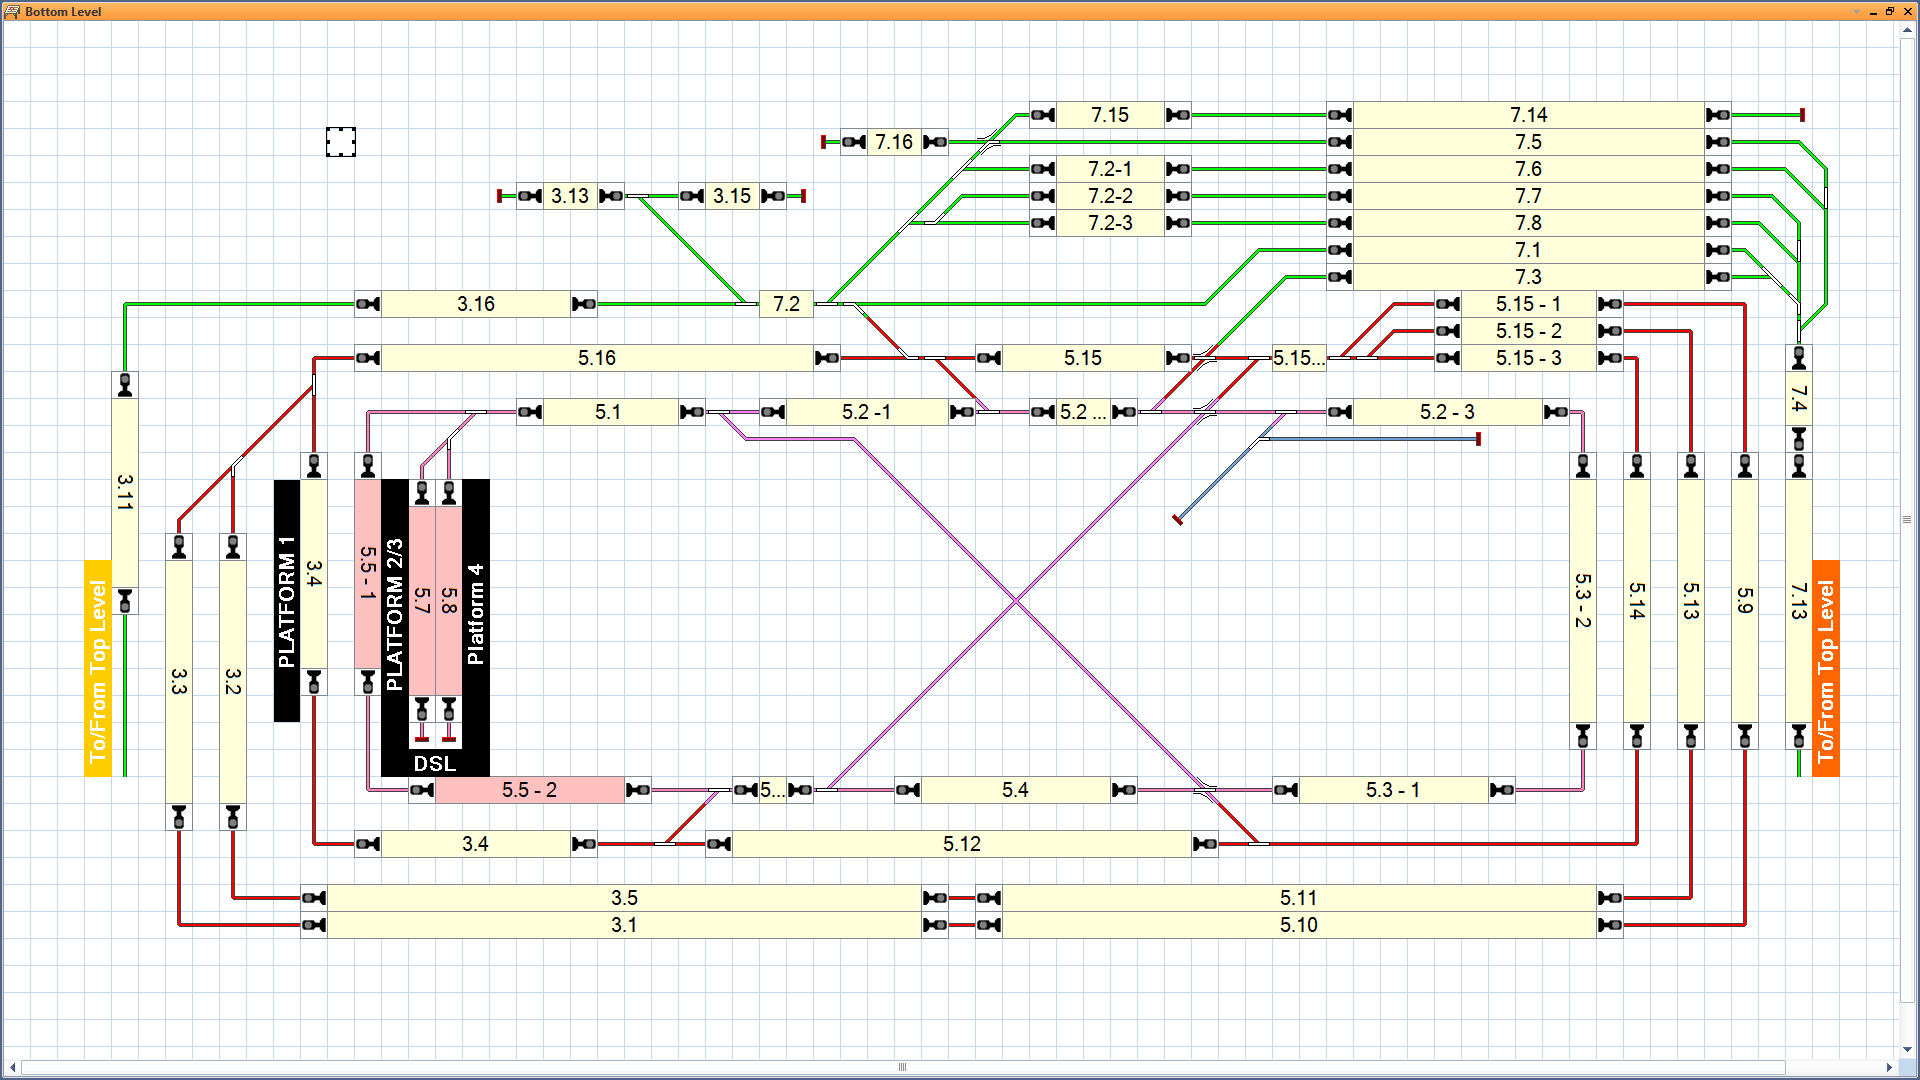Open window options dropdown arrow in title bar
This screenshot has height=1080, width=1920.
pyautogui.click(x=1856, y=12)
